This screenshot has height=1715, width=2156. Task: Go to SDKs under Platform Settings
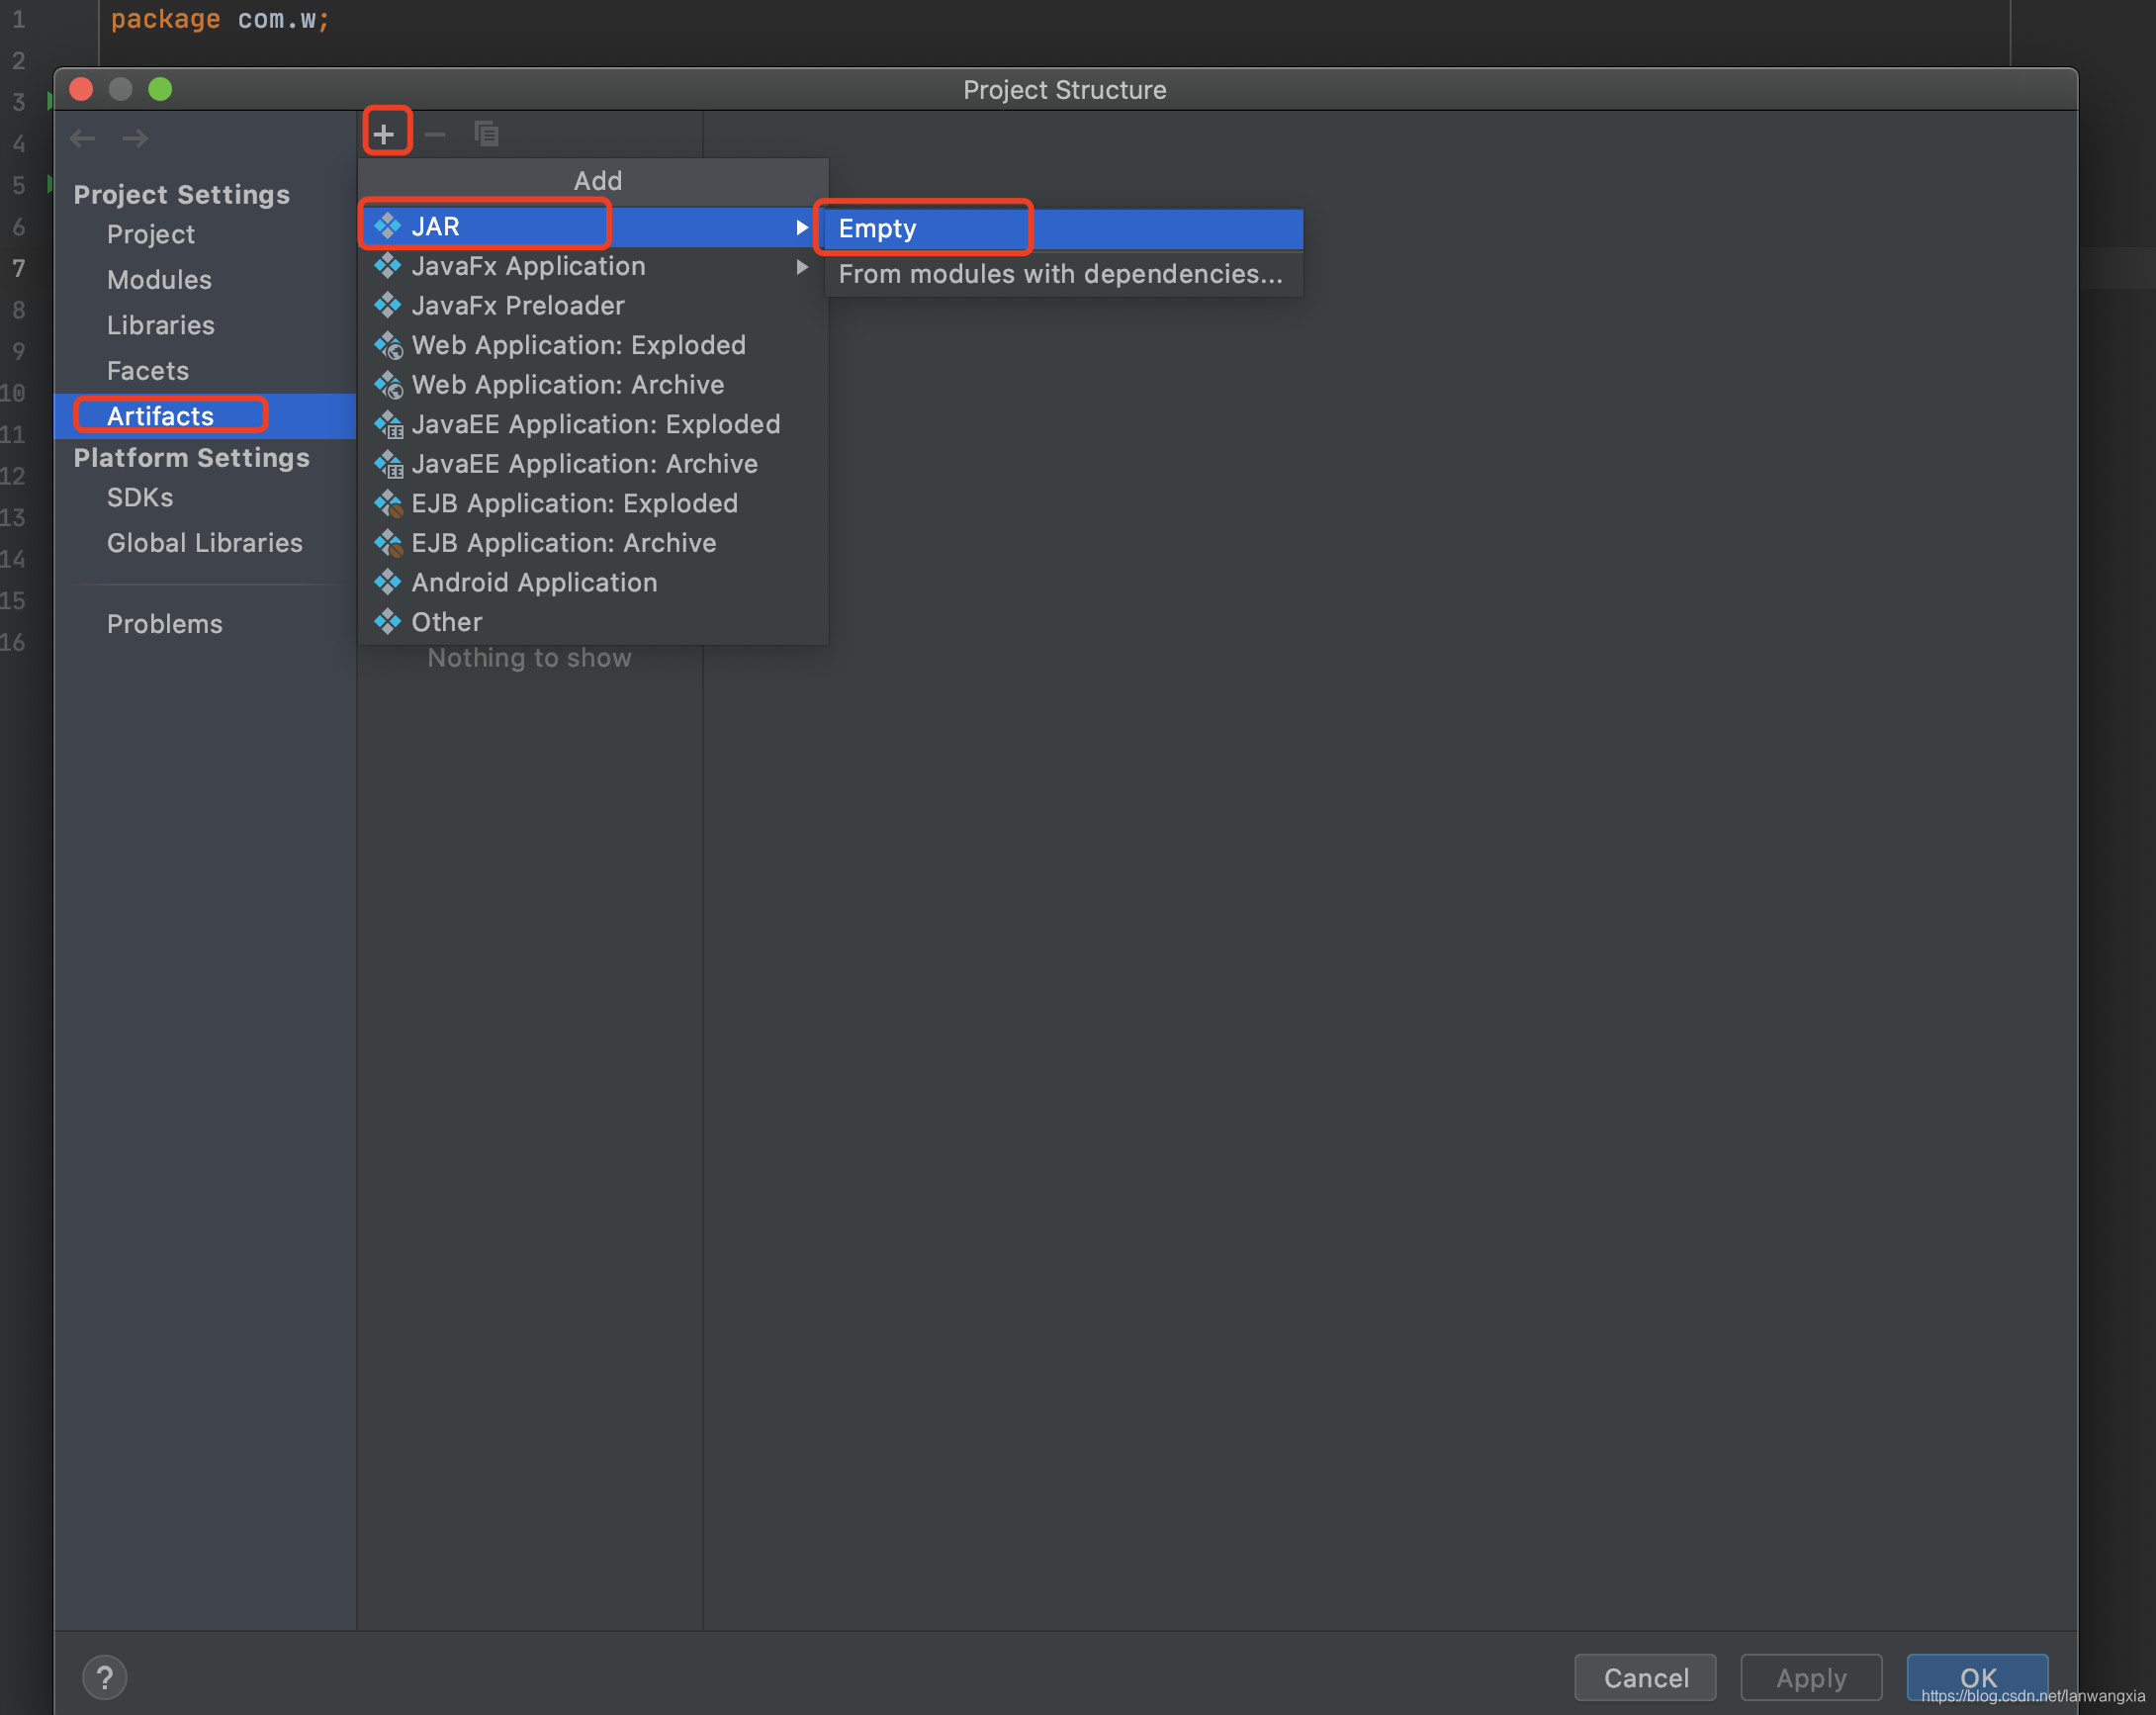pos(140,497)
